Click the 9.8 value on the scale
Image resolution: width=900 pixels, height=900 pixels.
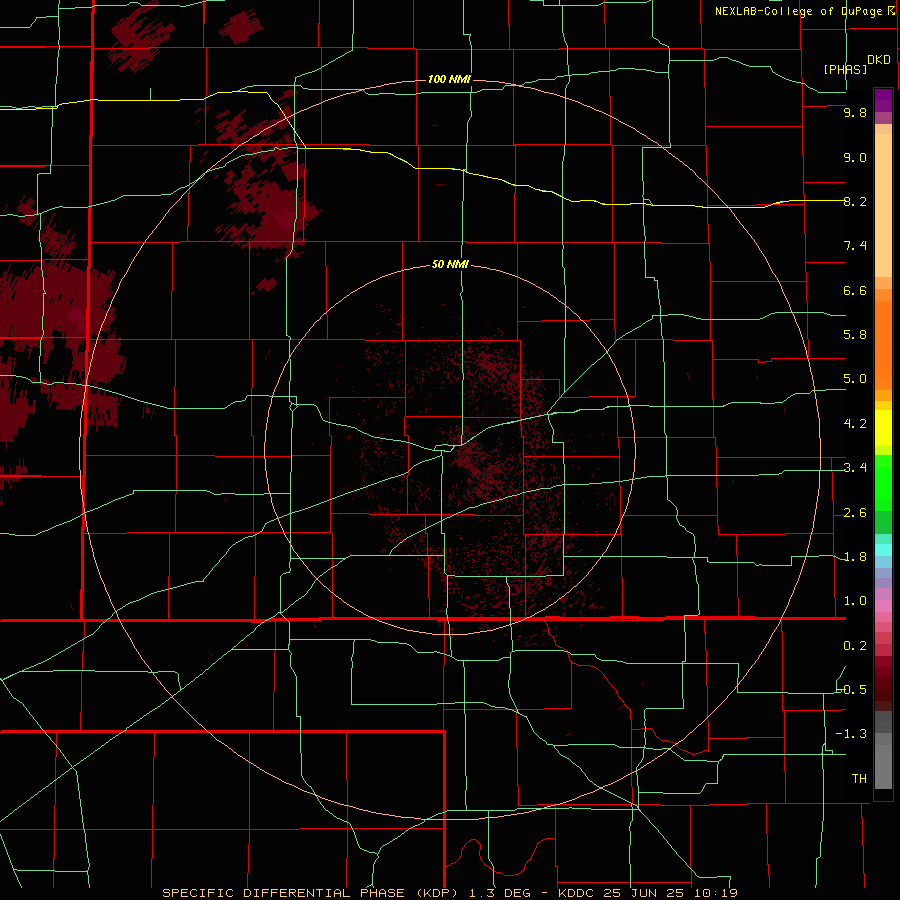coord(855,112)
